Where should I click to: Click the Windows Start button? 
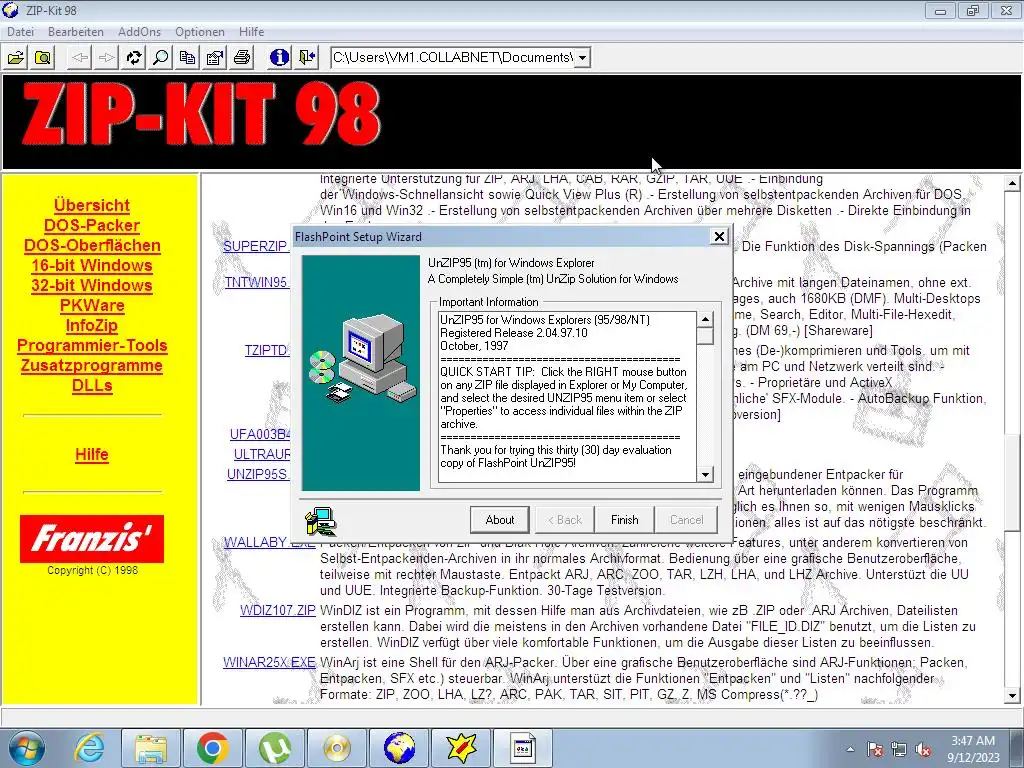pos(26,748)
